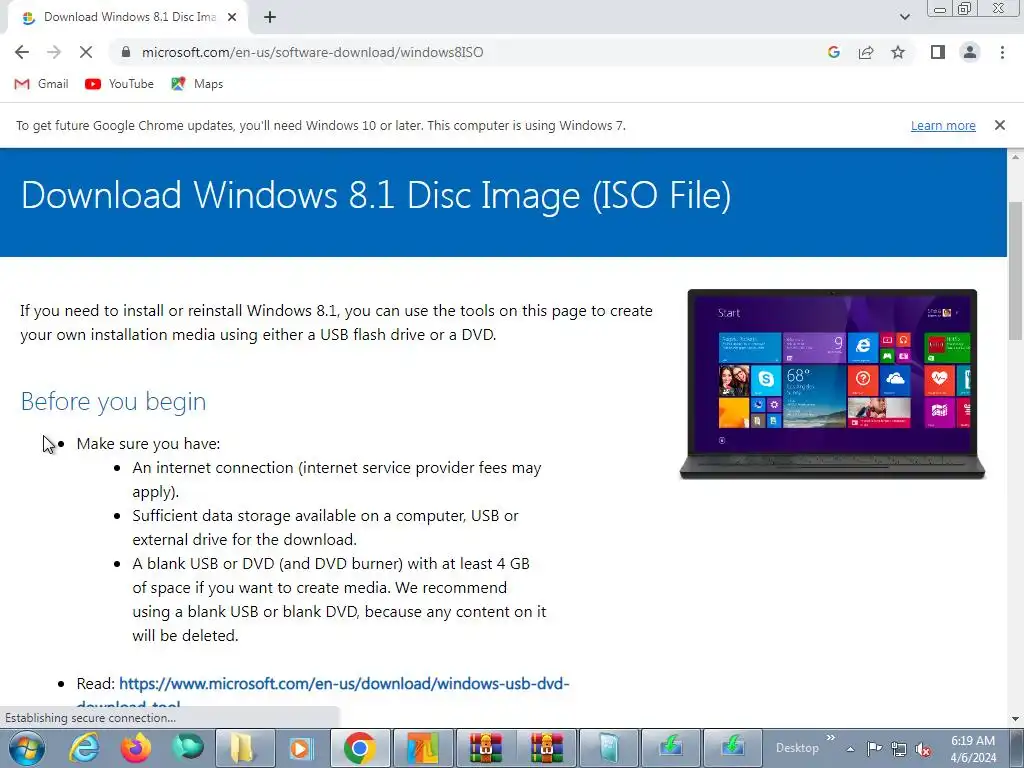Open the Windows Start menu
1024x768 pixels.
(x=27, y=748)
